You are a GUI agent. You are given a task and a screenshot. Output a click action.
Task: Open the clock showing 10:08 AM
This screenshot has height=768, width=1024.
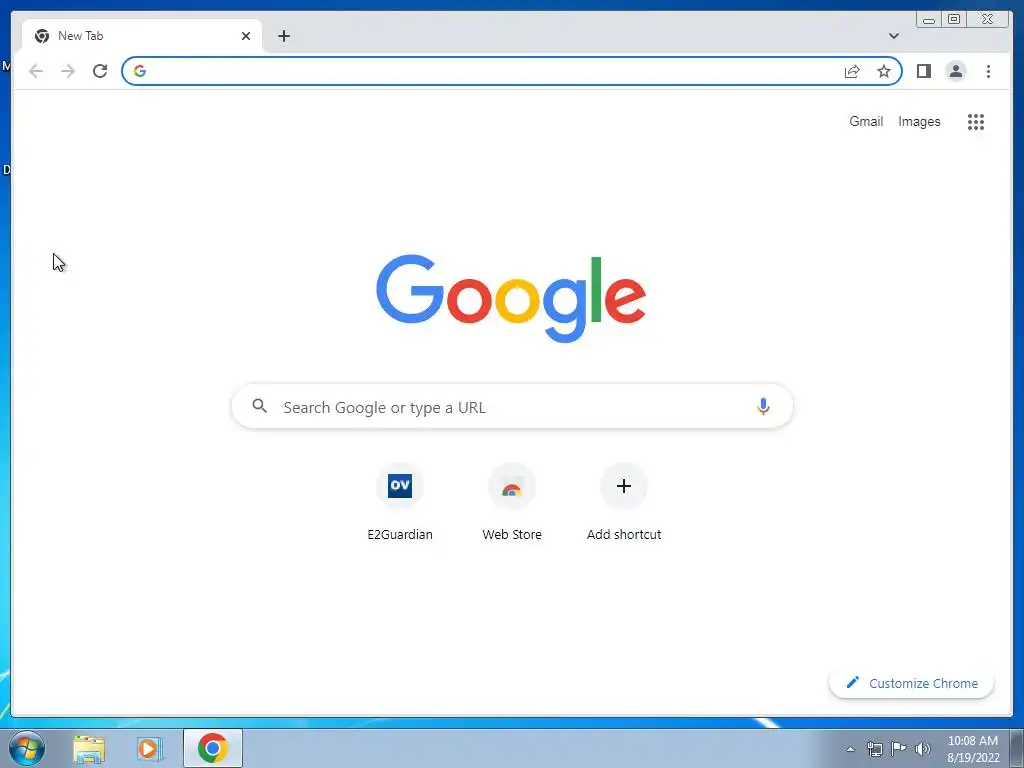pyautogui.click(x=973, y=749)
